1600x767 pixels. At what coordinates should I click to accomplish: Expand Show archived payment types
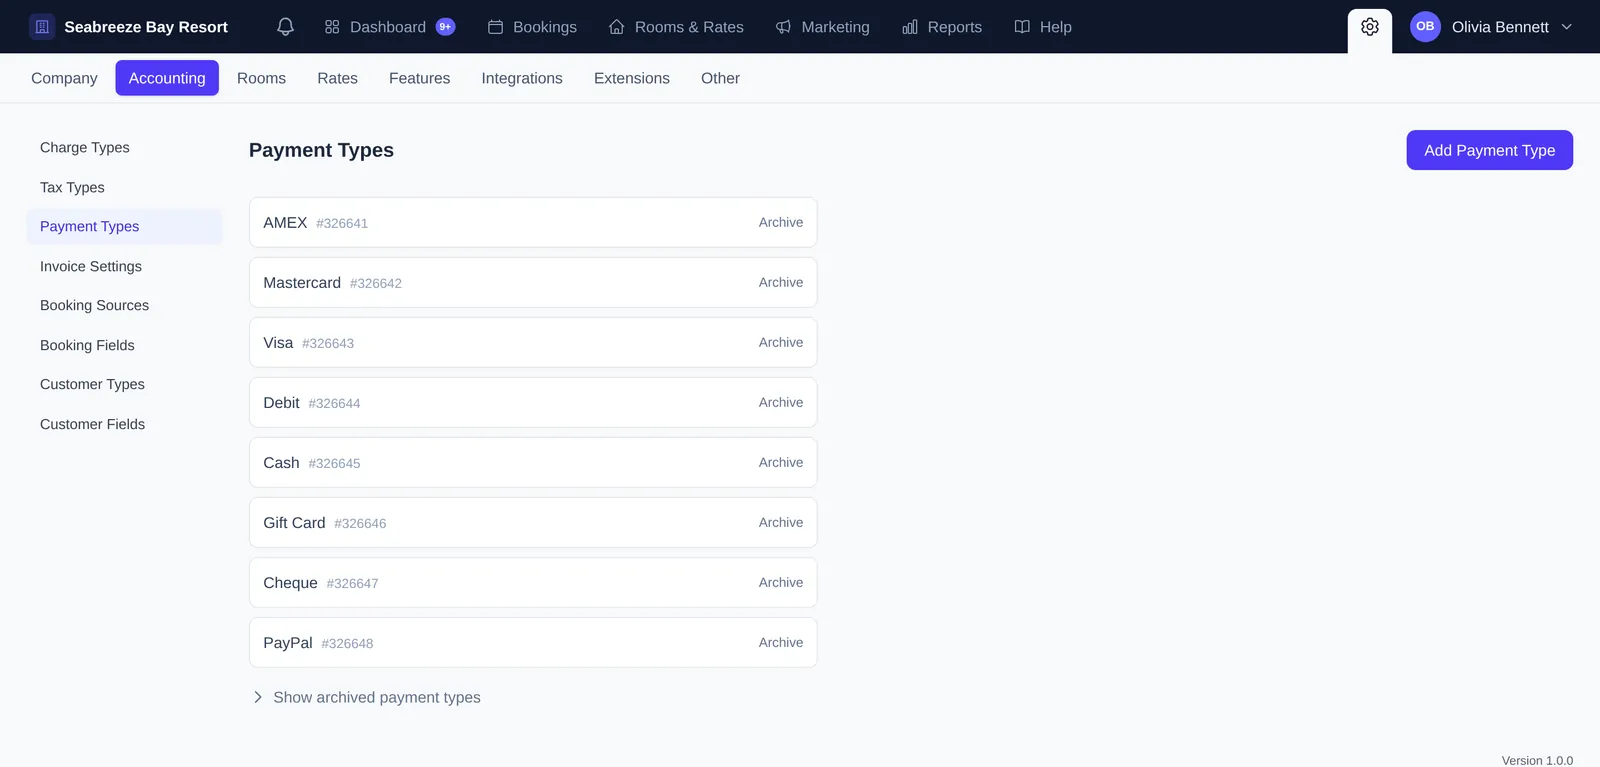[x=367, y=697]
